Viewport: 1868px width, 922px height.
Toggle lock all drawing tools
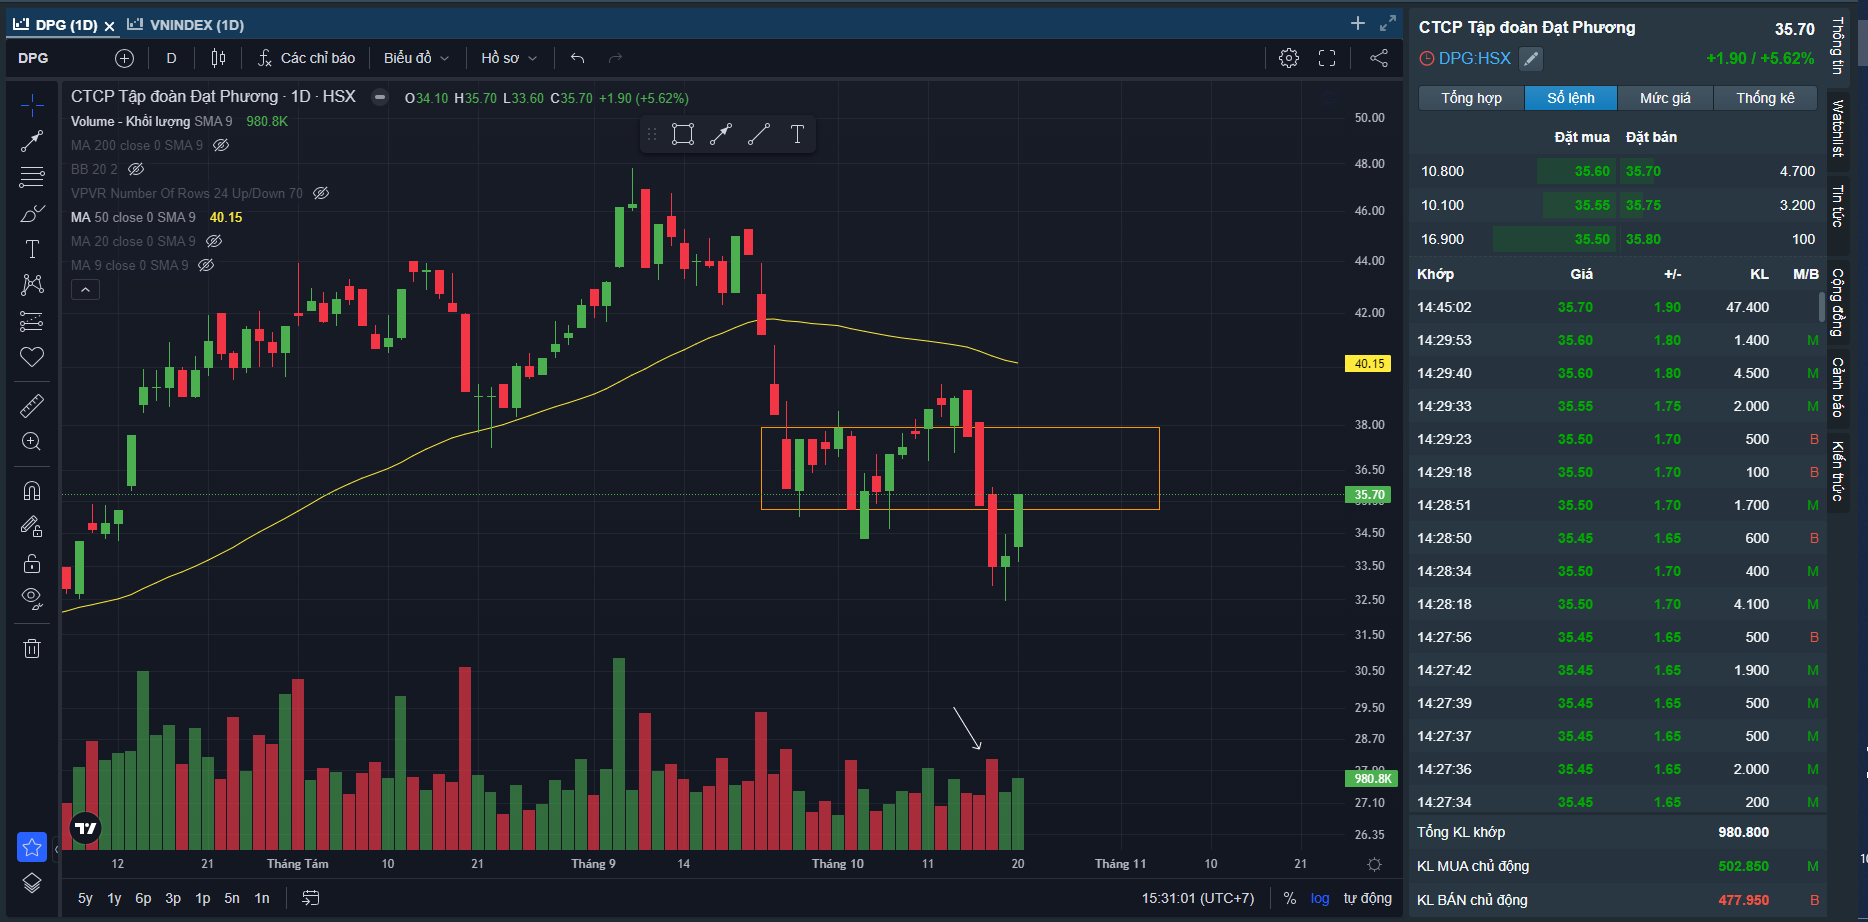point(32,563)
